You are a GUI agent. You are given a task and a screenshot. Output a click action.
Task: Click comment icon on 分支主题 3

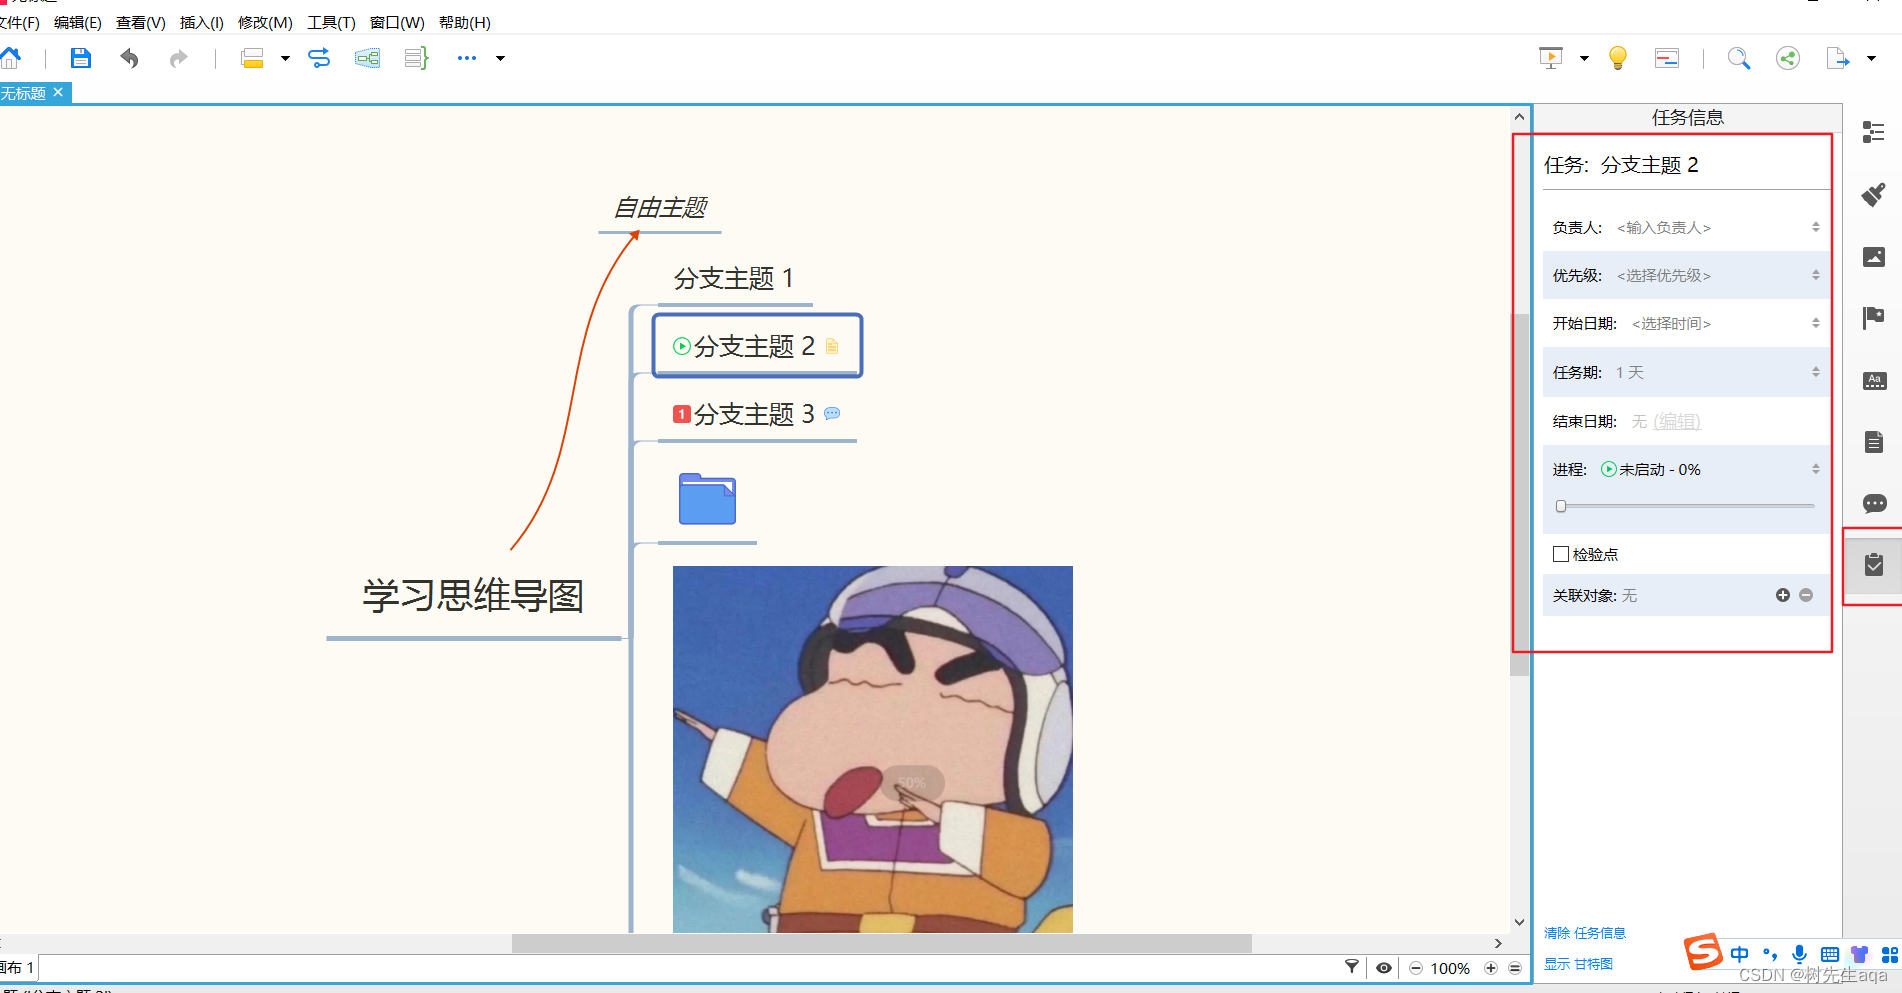pyautogui.click(x=832, y=413)
